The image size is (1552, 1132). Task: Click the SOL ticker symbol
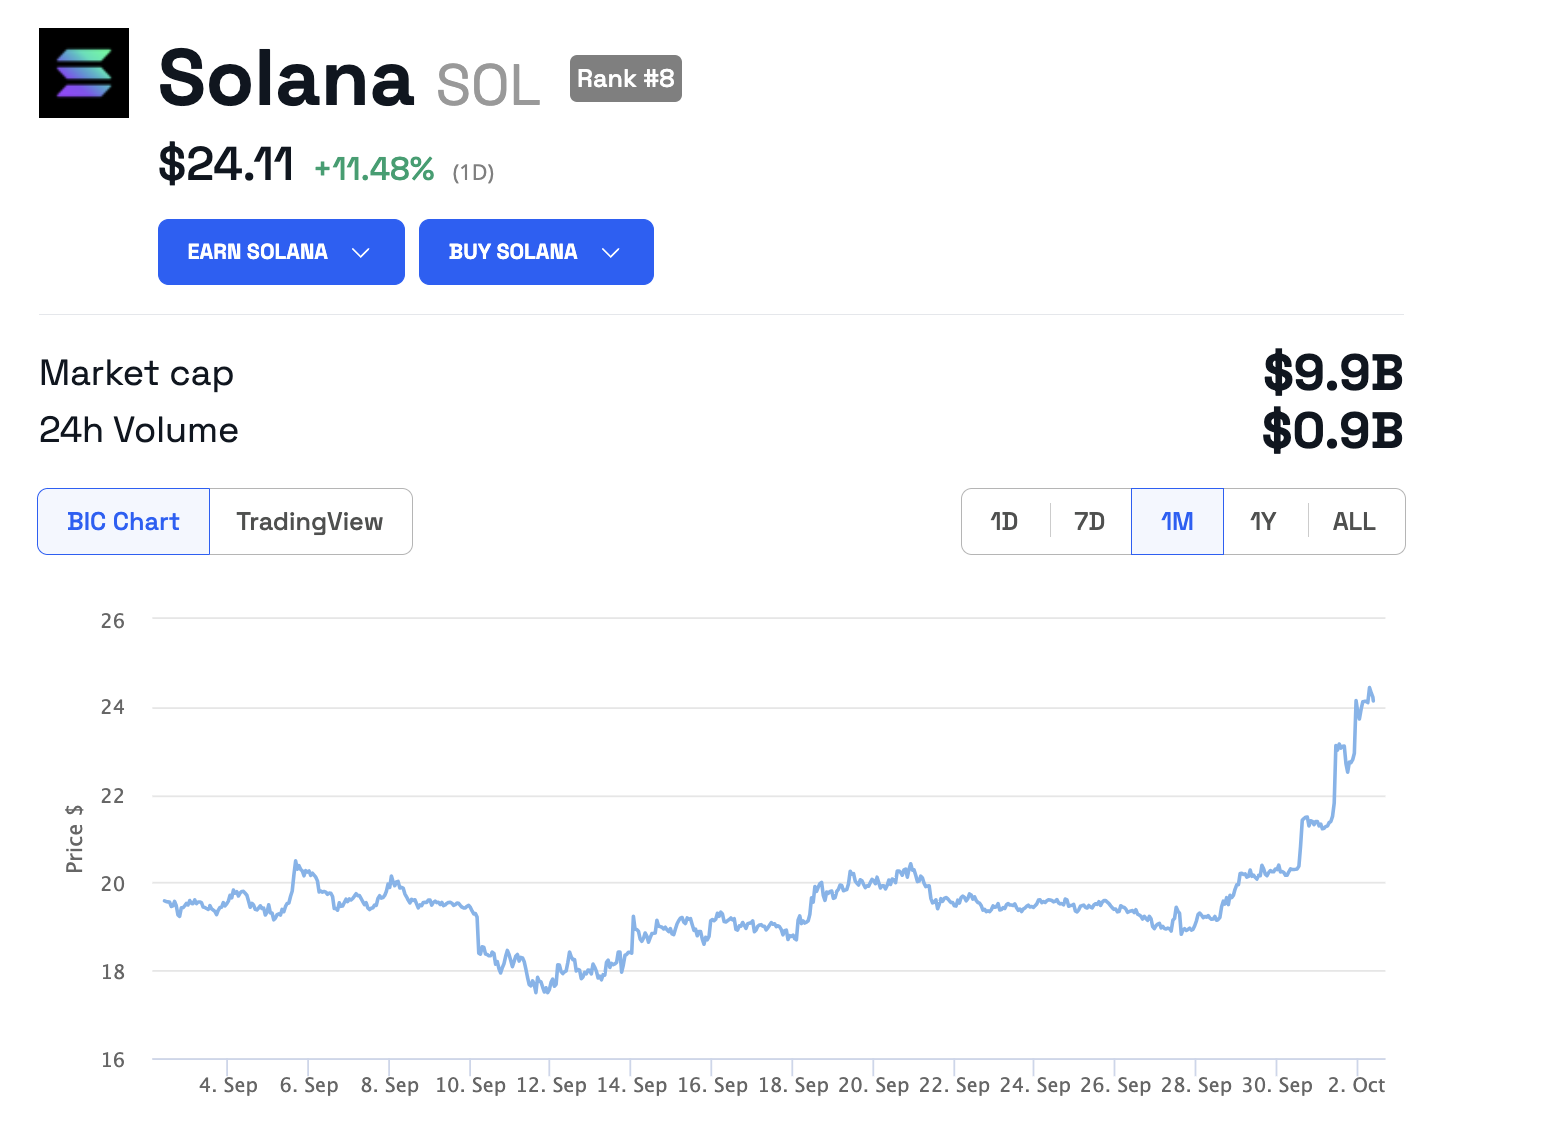488,86
